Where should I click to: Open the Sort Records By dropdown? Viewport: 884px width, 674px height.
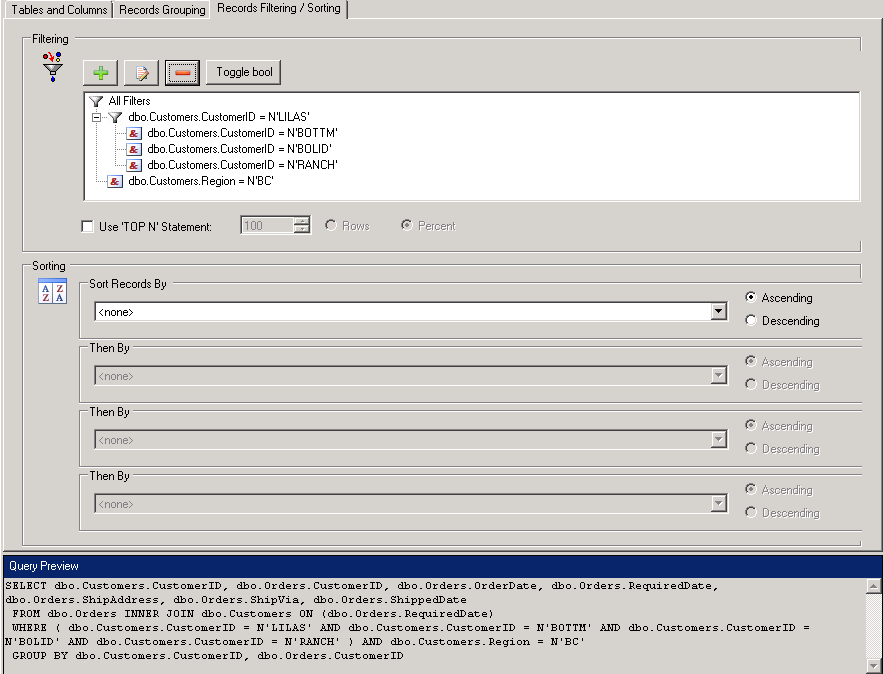coord(717,312)
